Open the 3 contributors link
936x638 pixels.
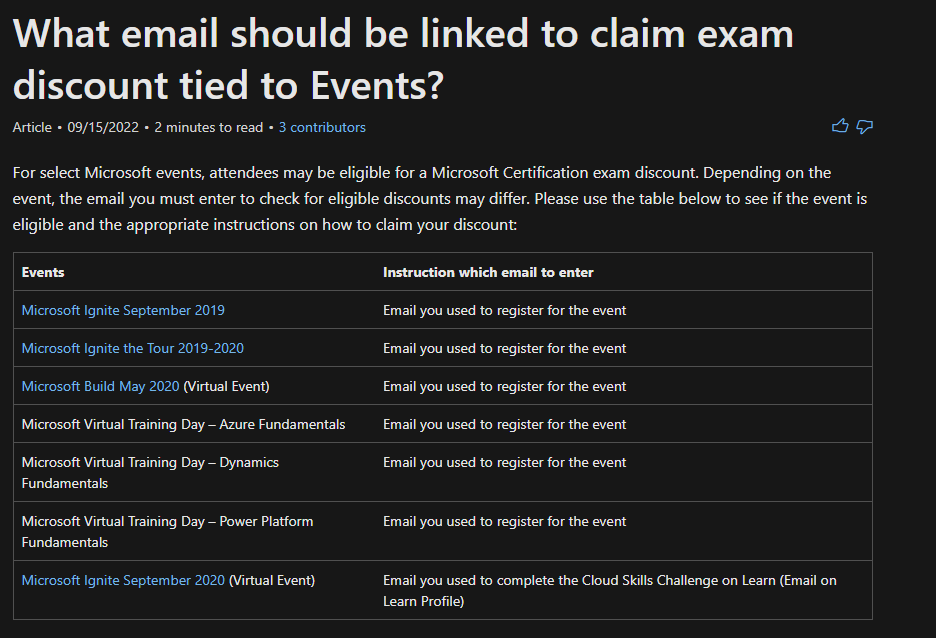click(322, 127)
